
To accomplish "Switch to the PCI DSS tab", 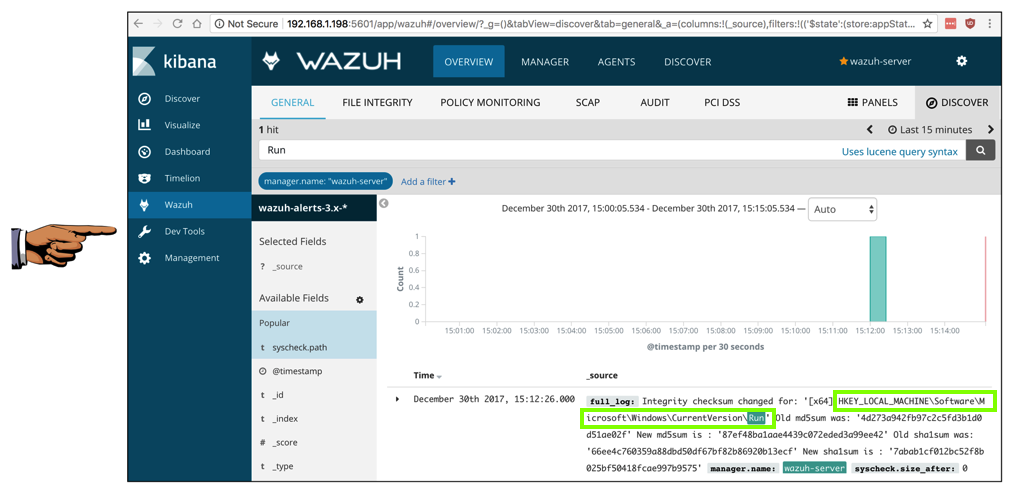I will [x=722, y=102].
